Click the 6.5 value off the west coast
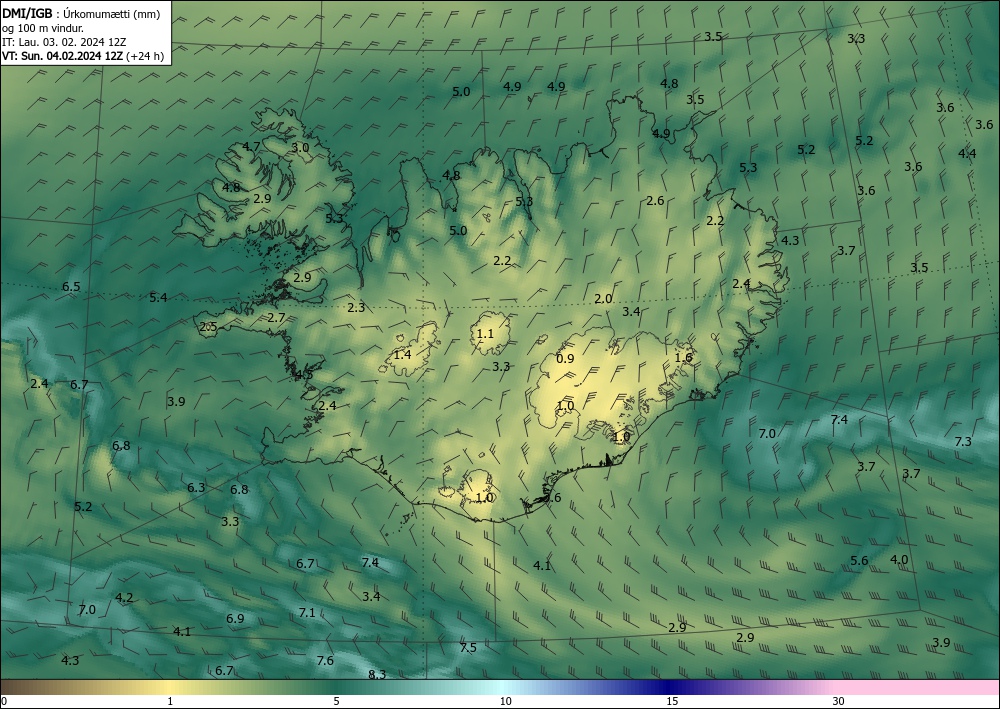 point(71,287)
